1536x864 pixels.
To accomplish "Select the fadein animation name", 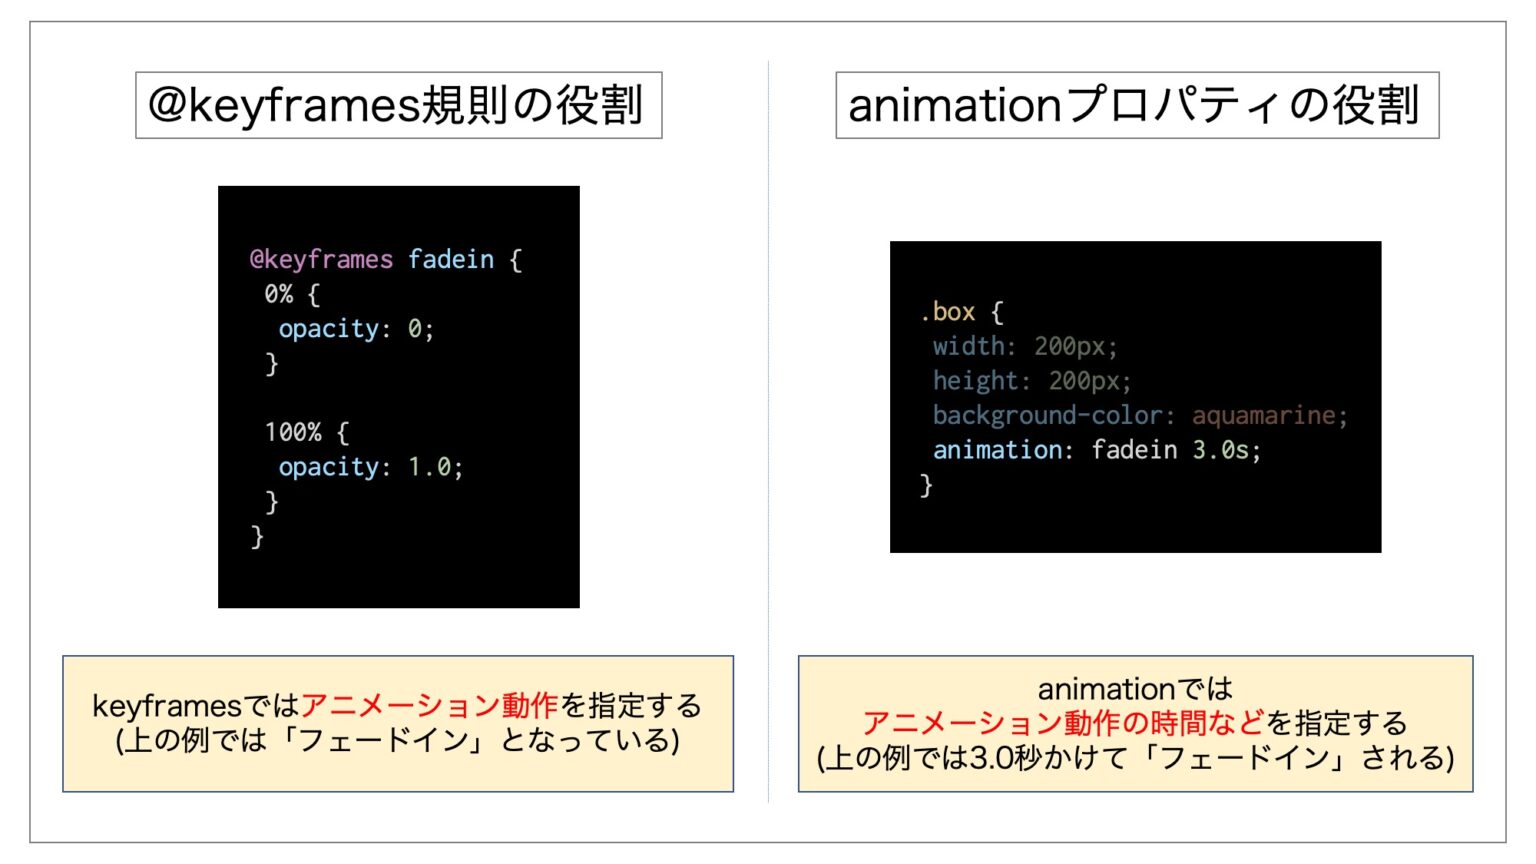I will click(x=455, y=259).
